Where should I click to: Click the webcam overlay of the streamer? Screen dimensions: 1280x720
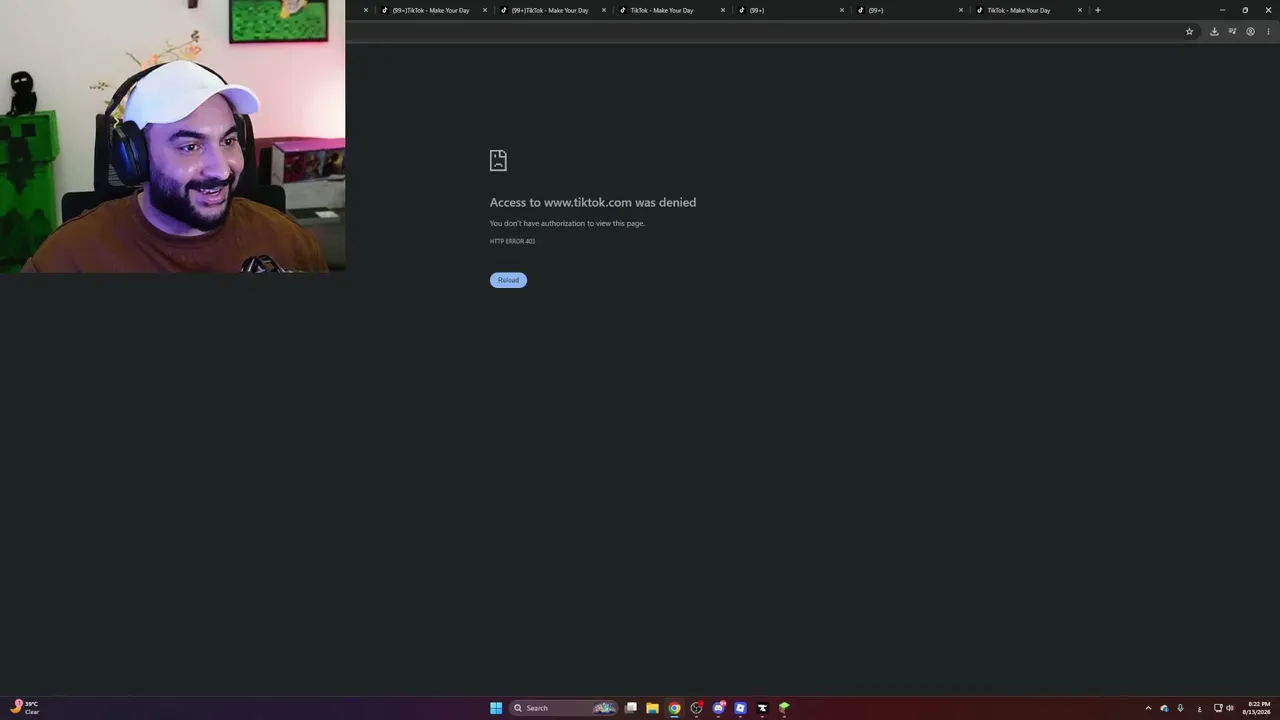[x=172, y=136]
